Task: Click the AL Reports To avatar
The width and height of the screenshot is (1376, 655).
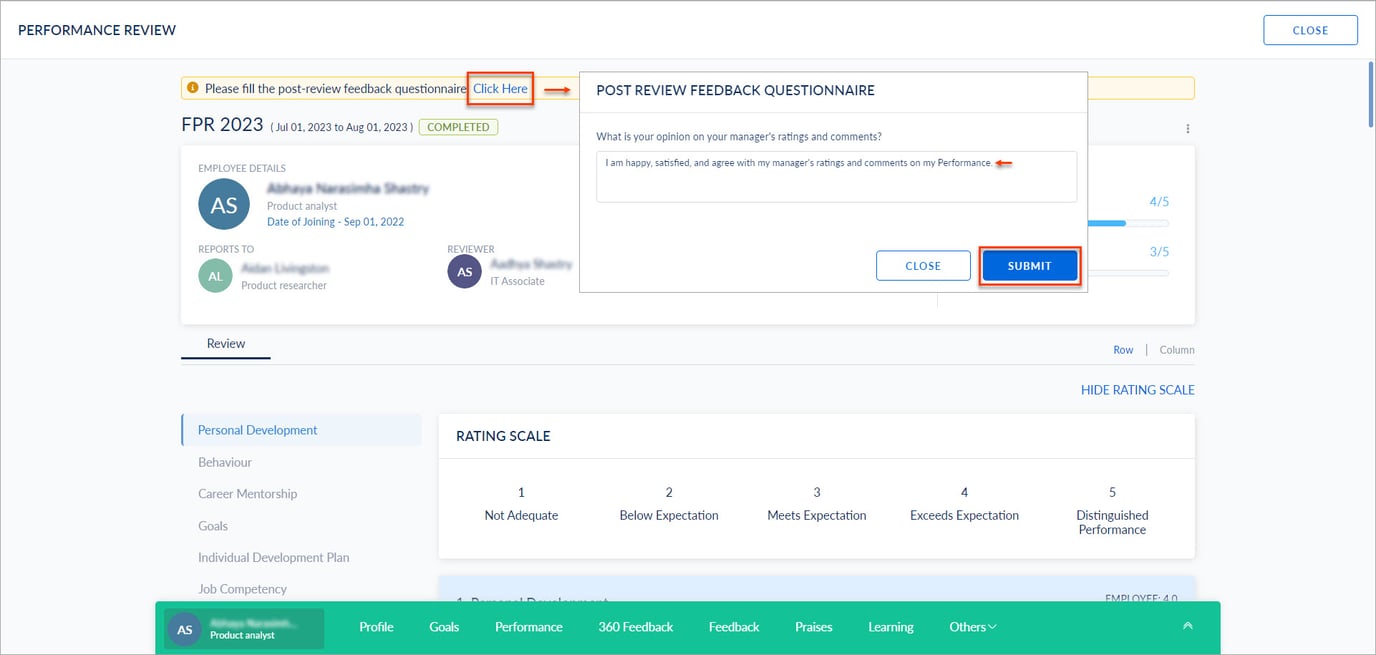Action: pos(215,276)
